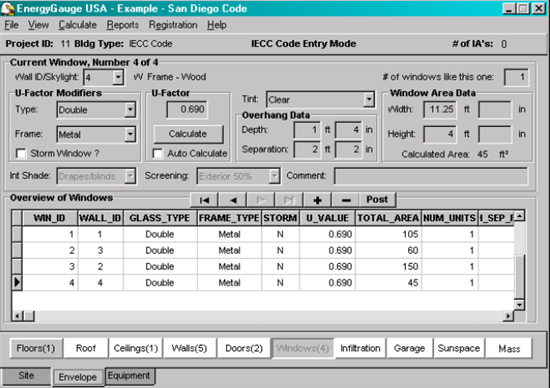Viewport: 550px width, 388px height.
Task: Toggle the Storm Window checkbox
Action: coord(21,153)
